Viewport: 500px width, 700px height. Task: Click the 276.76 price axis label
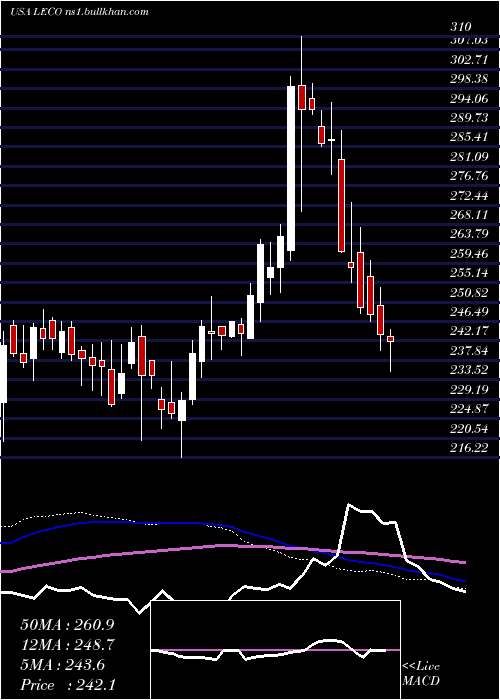point(469,175)
